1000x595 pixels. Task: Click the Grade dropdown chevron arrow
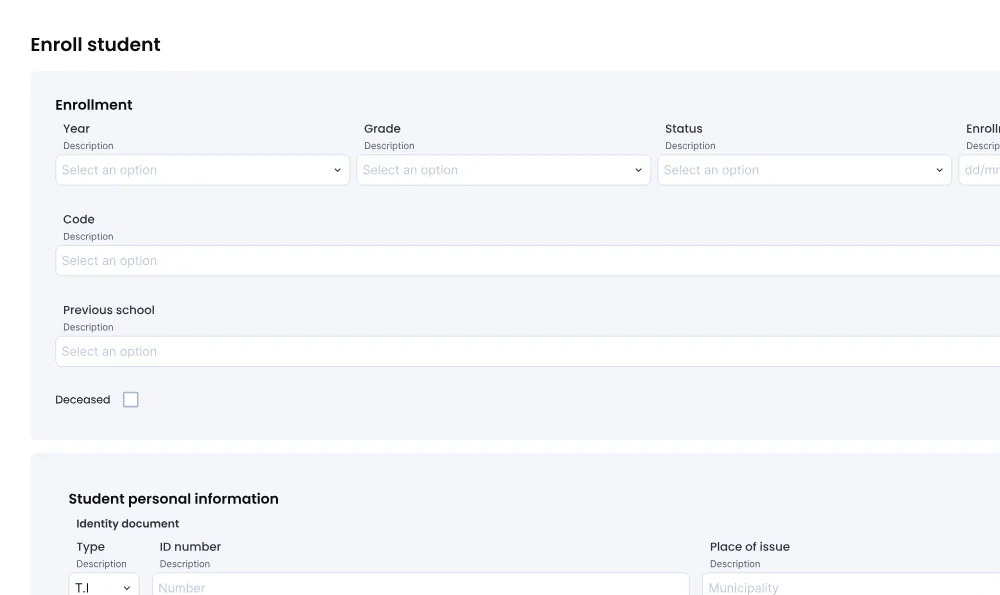pyautogui.click(x=638, y=170)
